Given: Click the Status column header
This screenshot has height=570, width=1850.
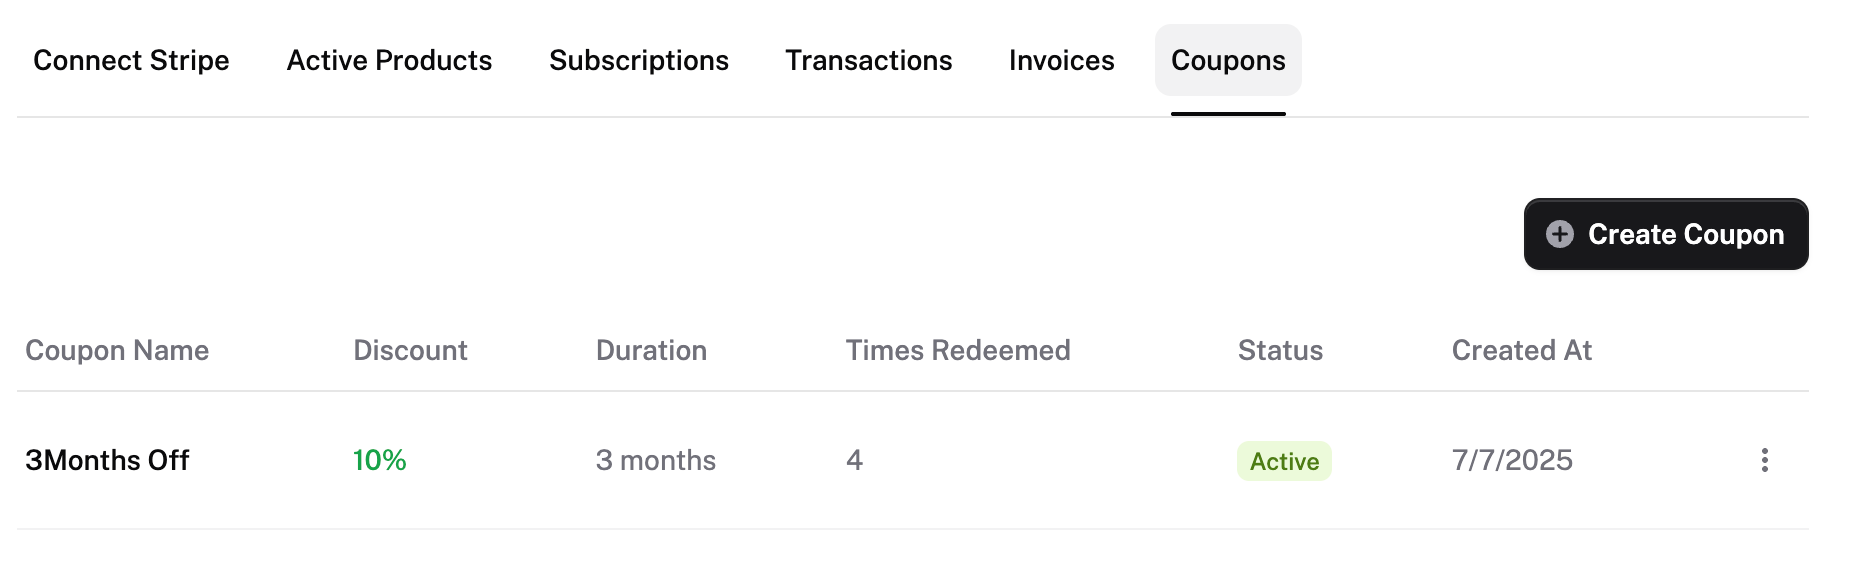Looking at the screenshot, I should click(1280, 351).
